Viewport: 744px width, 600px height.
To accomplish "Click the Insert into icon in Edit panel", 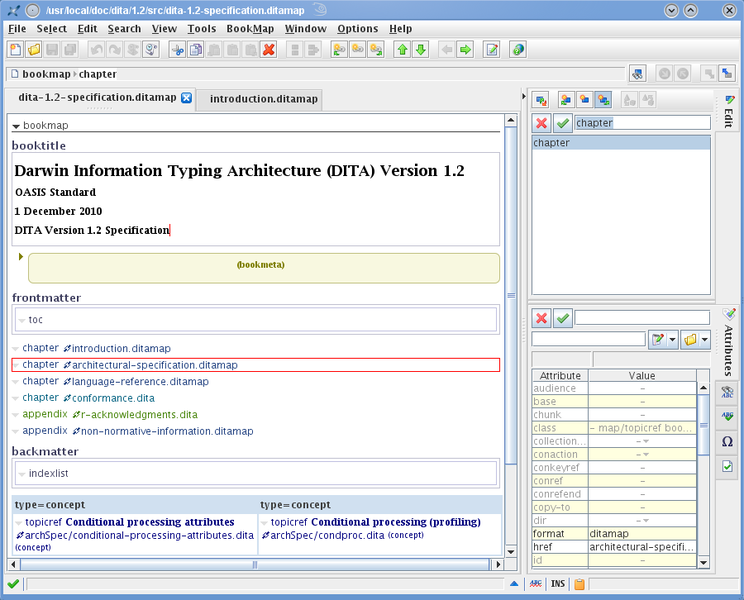I will (x=584, y=100).
